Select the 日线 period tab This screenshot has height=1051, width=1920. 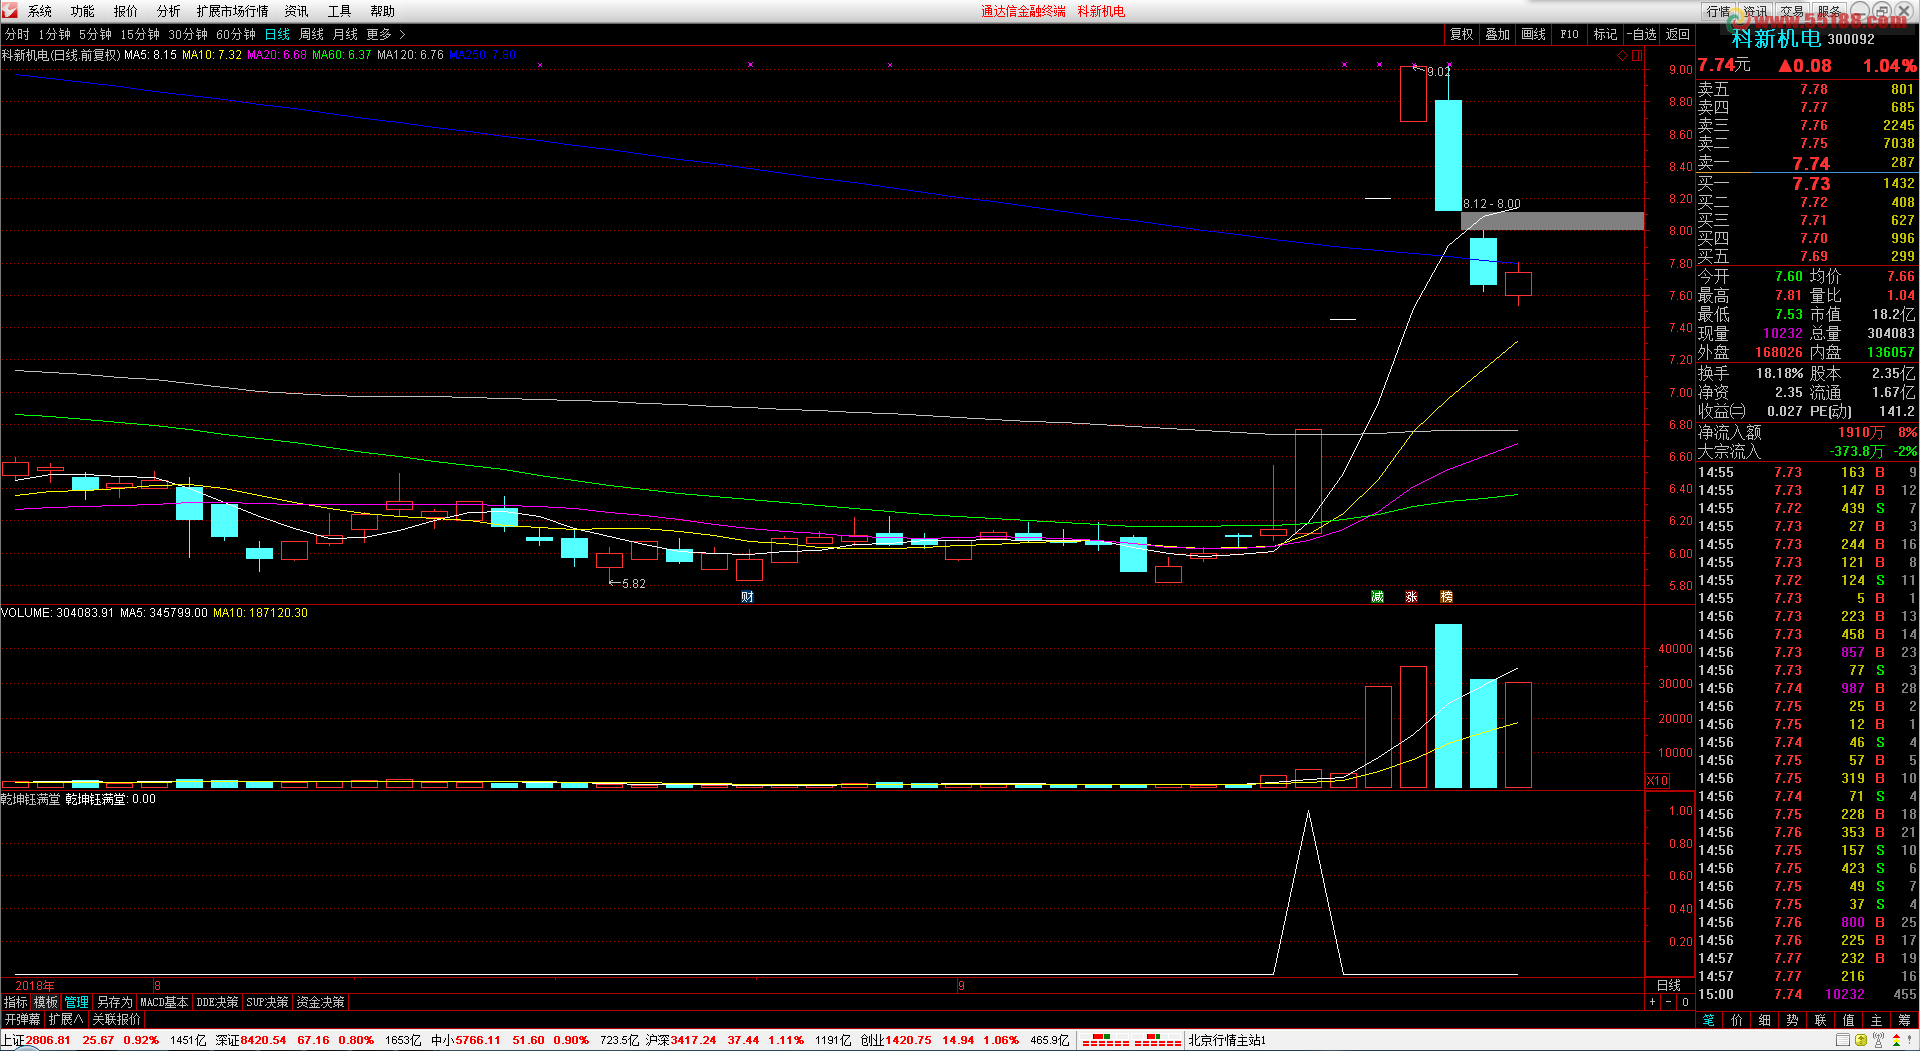coord(278,34)
